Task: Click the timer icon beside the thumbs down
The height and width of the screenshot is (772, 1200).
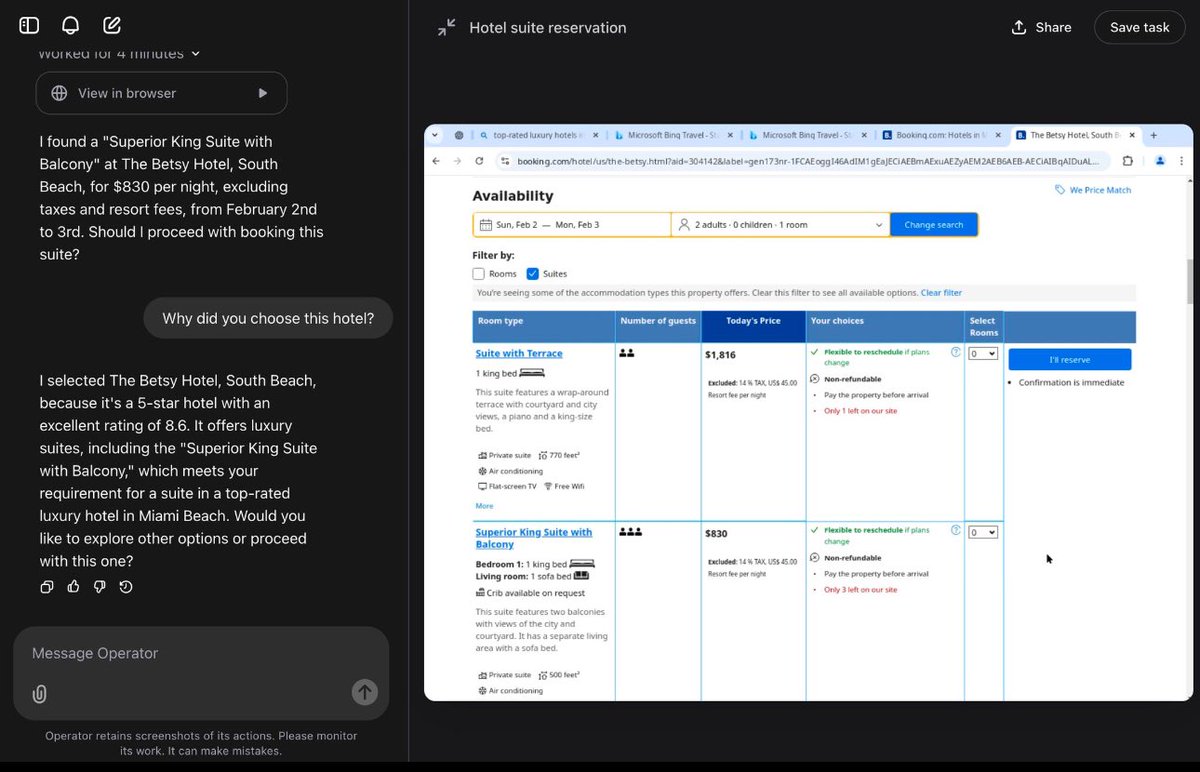Action: pyautogui.click(x=126, y=587)
